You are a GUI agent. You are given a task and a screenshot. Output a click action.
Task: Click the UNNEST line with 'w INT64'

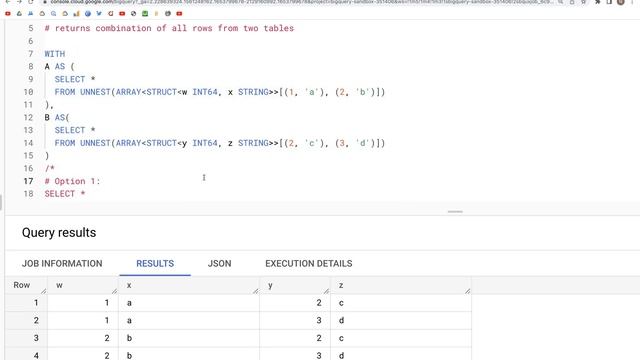[x=220, y=92]
